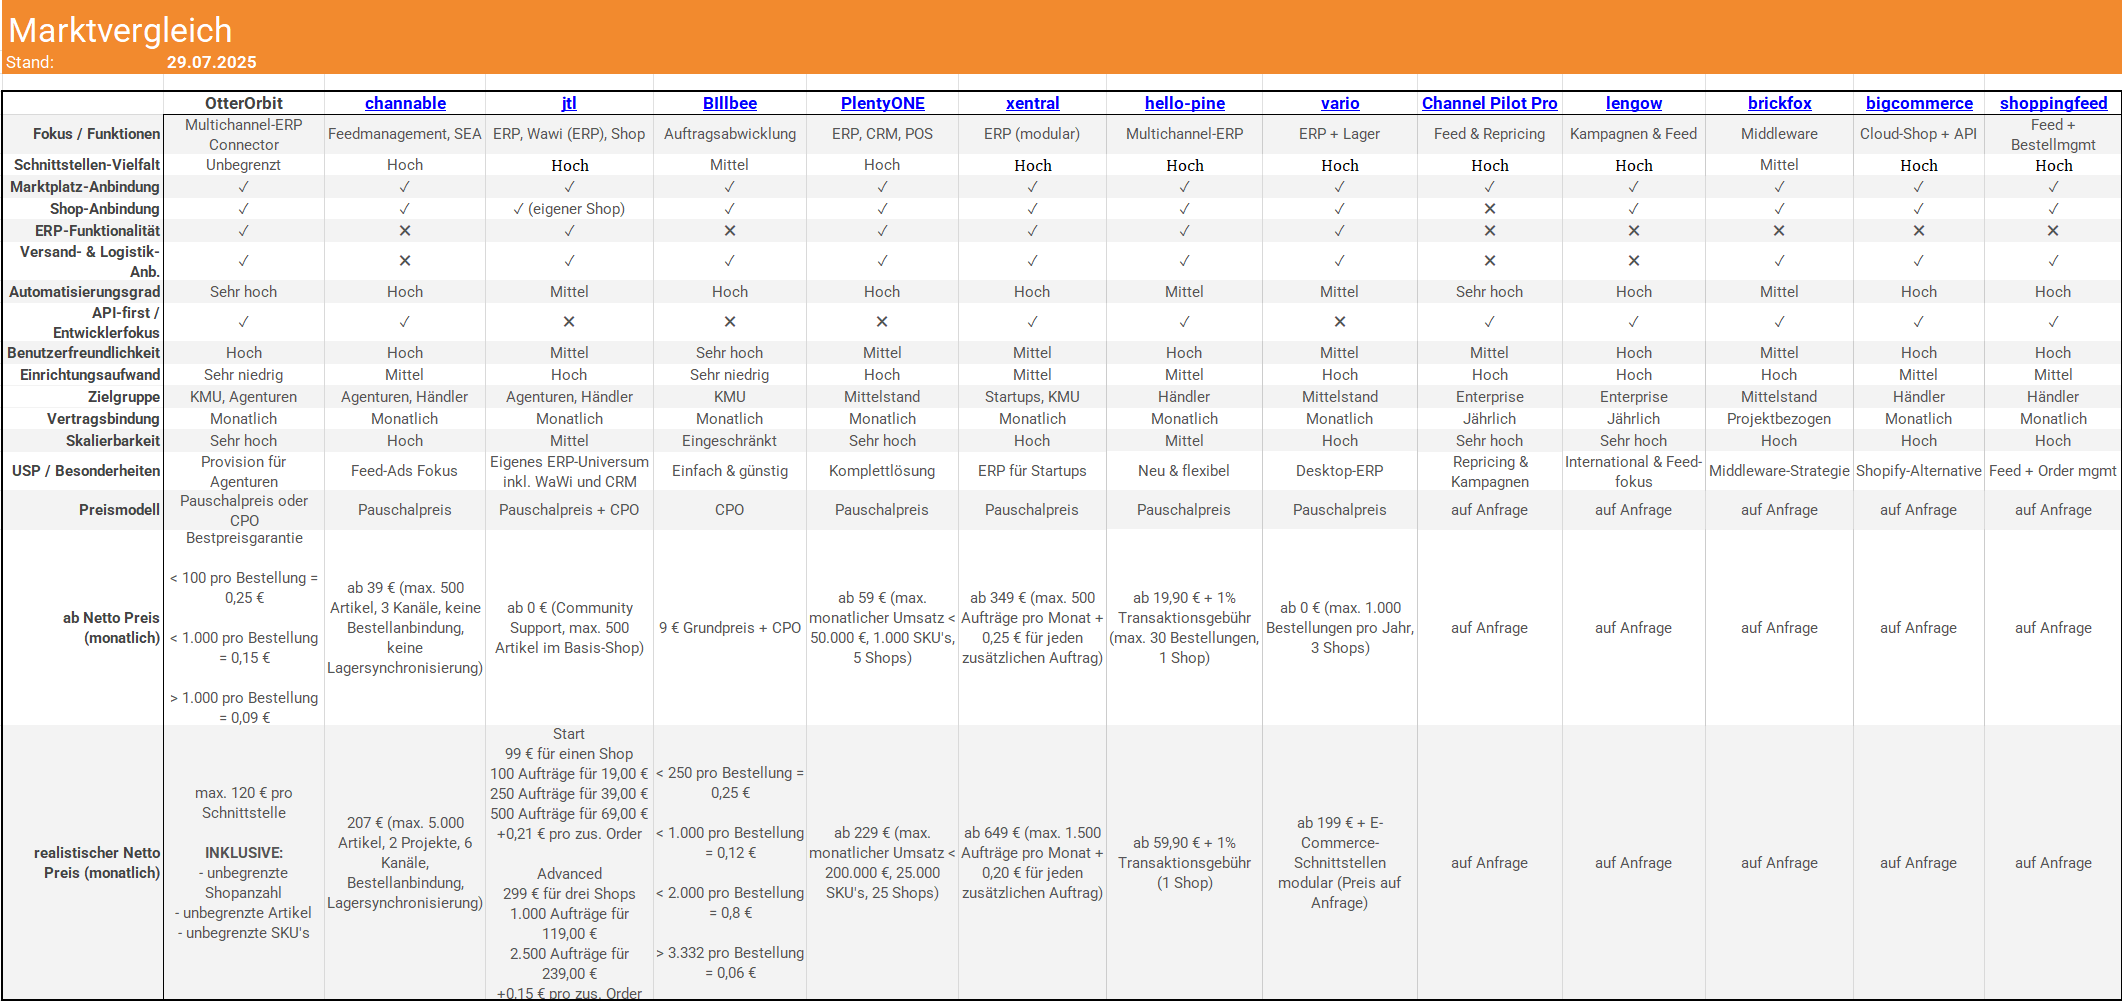Click the date cell 29.07.2025
Screen dimensions: 2122x1001
click(212, 62)
